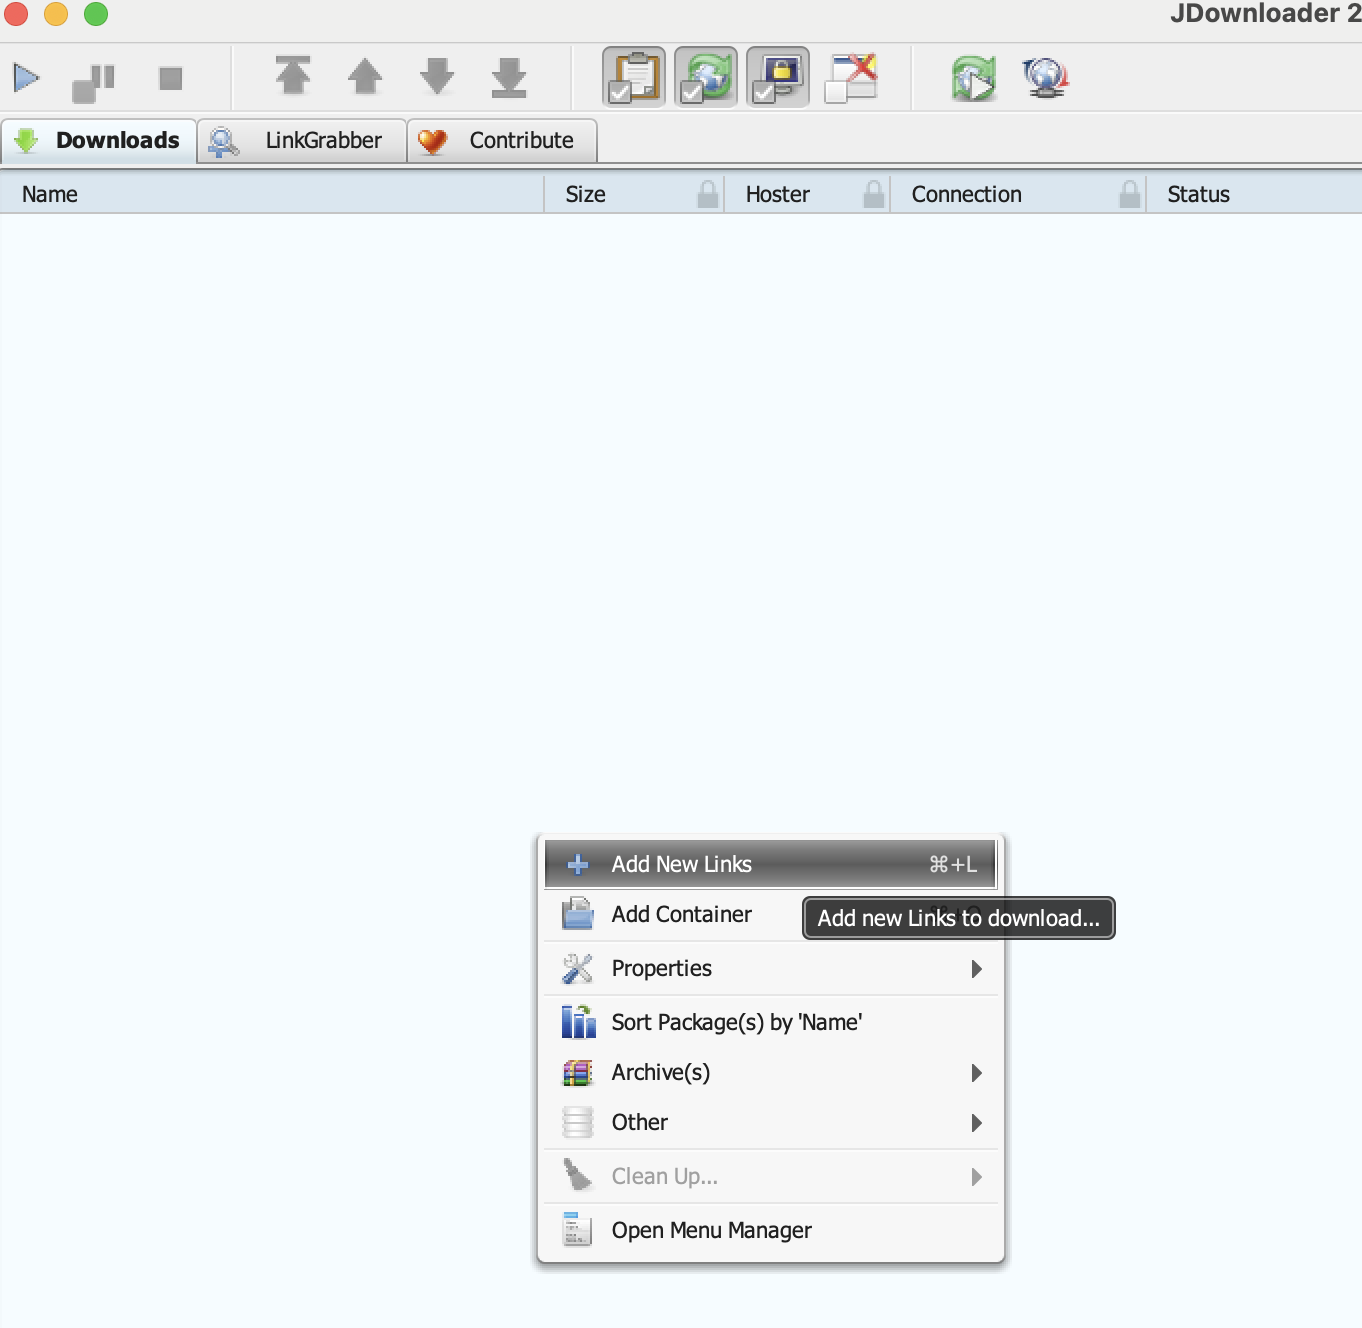Toggle lock icon on the Connection column
This screenshot has height=1328, width=1362.
point(1130,194)
